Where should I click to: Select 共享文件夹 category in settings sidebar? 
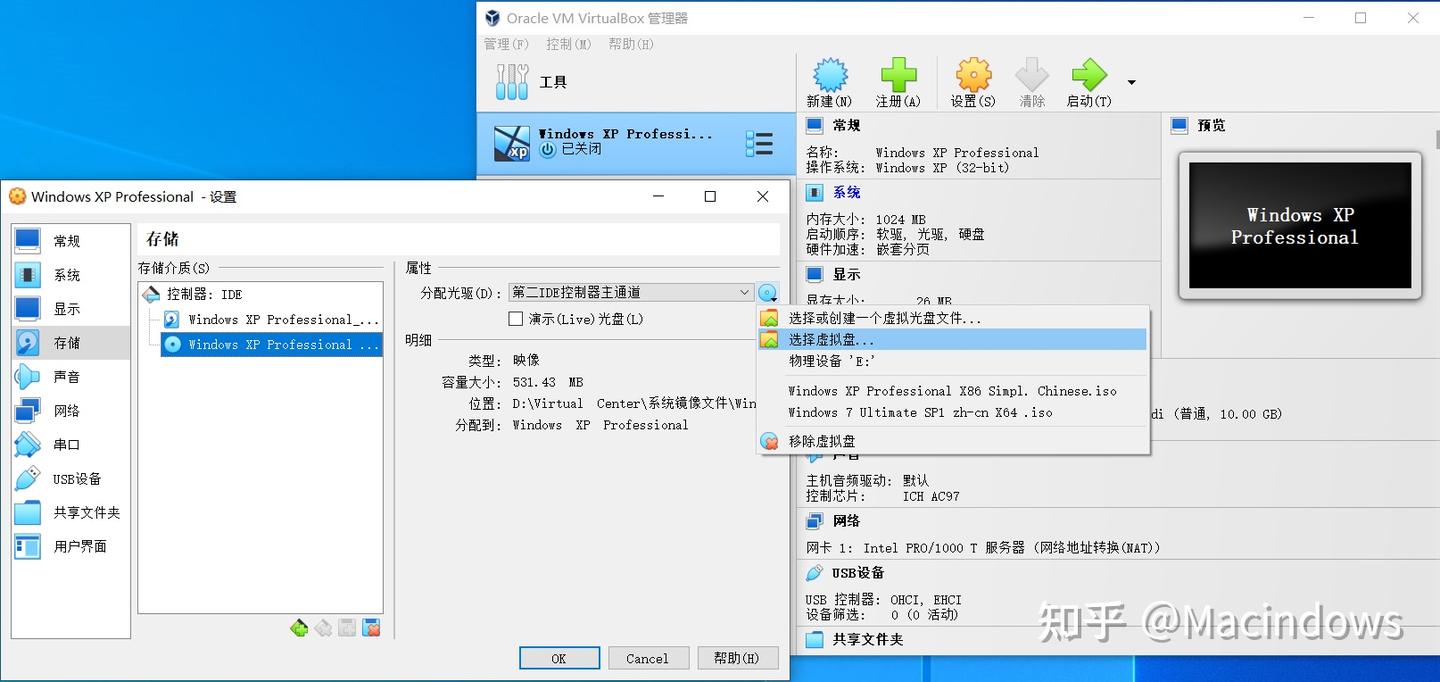[x=71, y=512]
